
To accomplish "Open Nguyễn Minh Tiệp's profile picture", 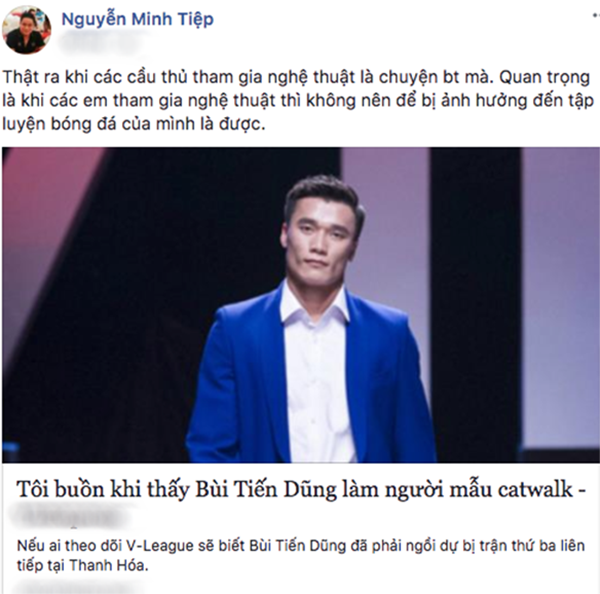I will tap(26, 29).
